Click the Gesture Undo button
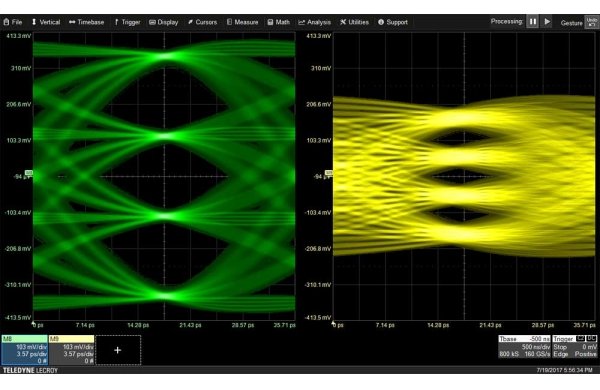Screen dimensions: 600x390 pos(591,22)
